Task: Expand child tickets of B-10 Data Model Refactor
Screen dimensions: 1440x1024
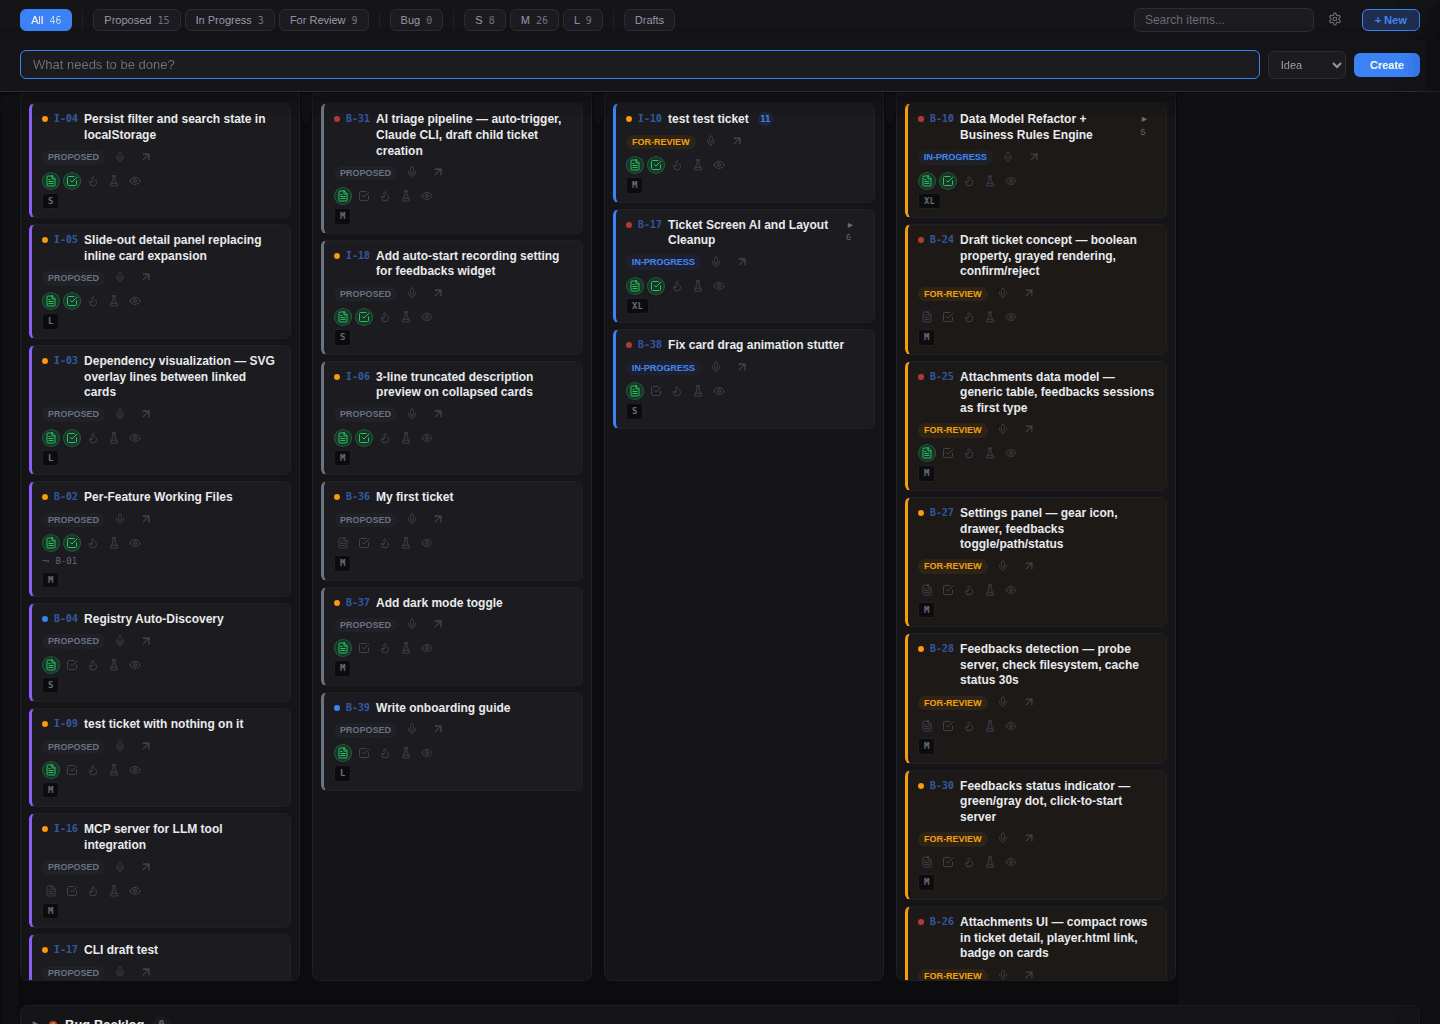Action: [x=1144, y=119]
